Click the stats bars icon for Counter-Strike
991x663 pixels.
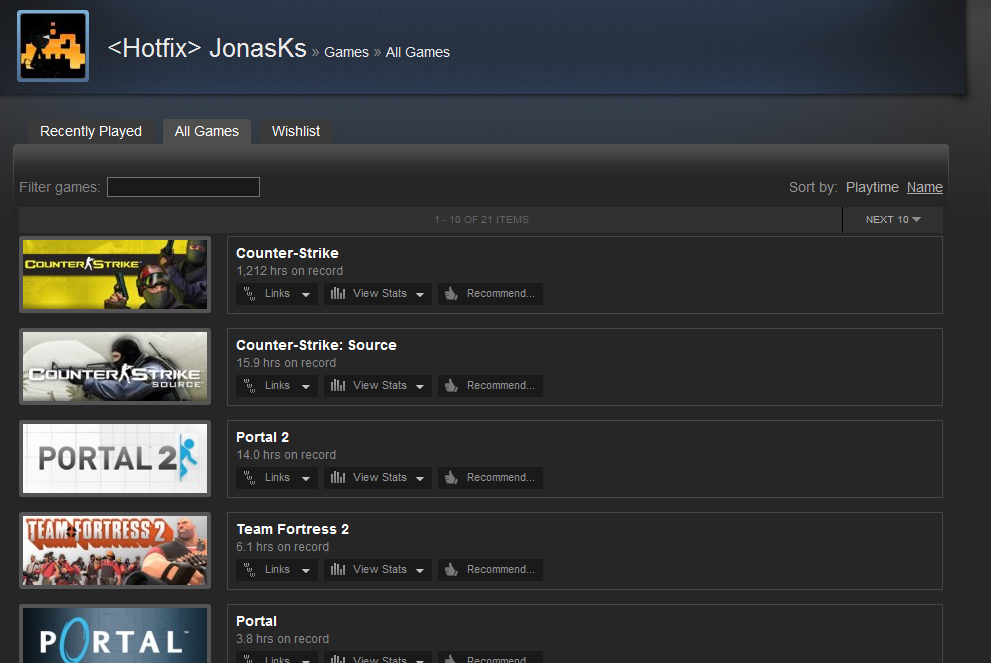point(338,293)
